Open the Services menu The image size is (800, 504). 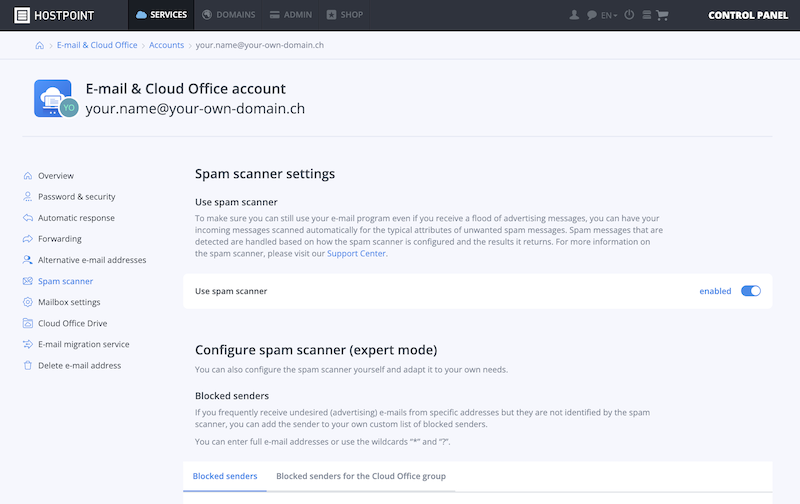coord(162,15)
